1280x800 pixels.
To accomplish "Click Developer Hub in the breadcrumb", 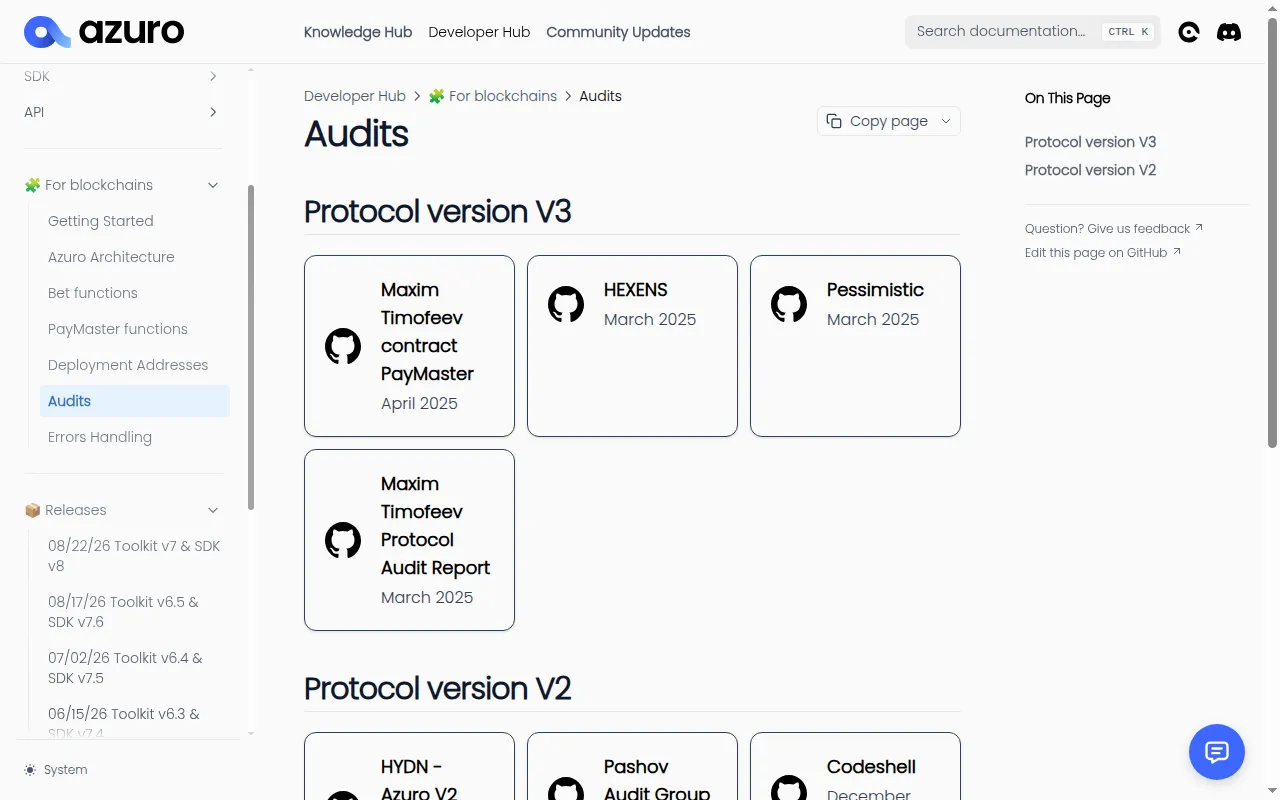I will point(355,96).
